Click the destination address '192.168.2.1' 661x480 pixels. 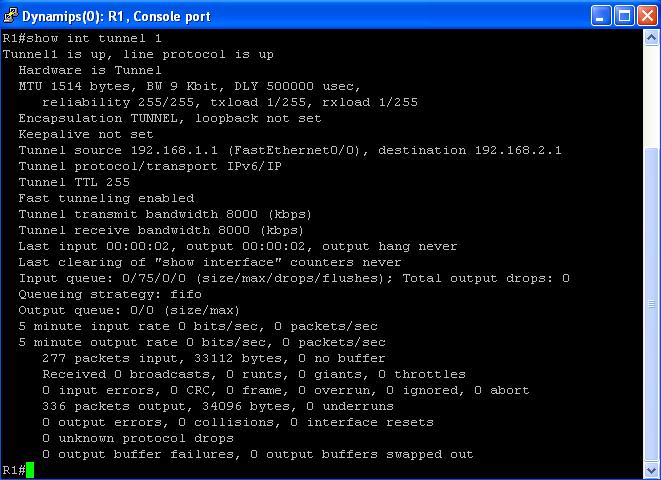(518, 150)
